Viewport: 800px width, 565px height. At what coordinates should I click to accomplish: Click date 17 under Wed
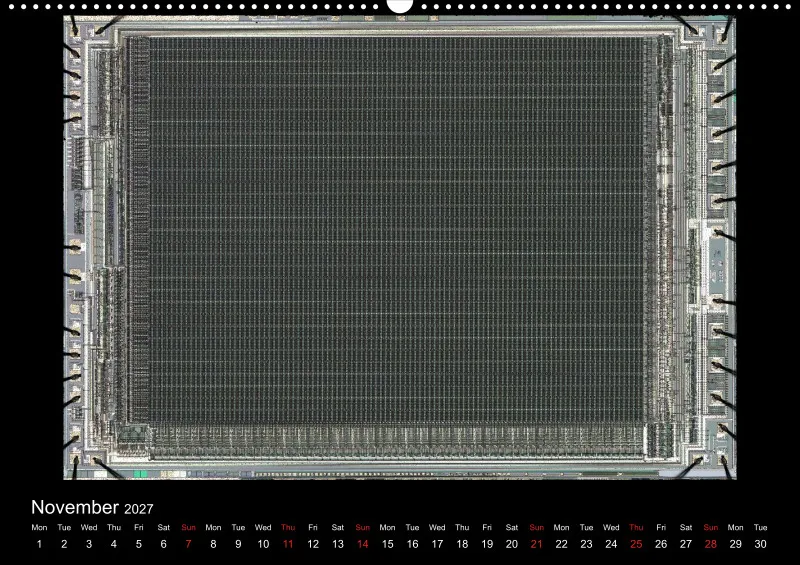pos(437,544)
